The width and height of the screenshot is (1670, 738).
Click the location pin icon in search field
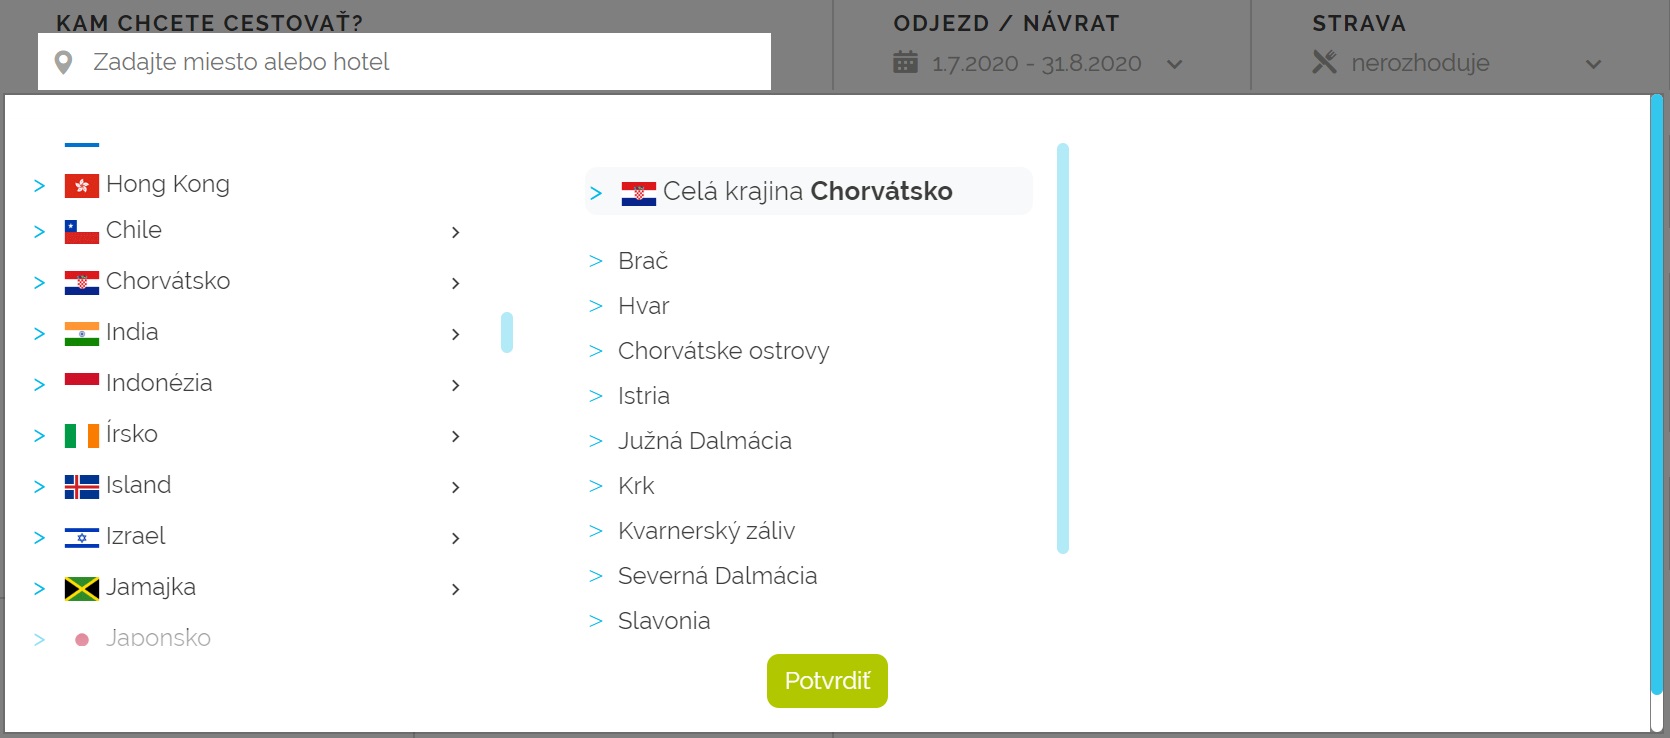pyautogui.click(x=63, y=63)
